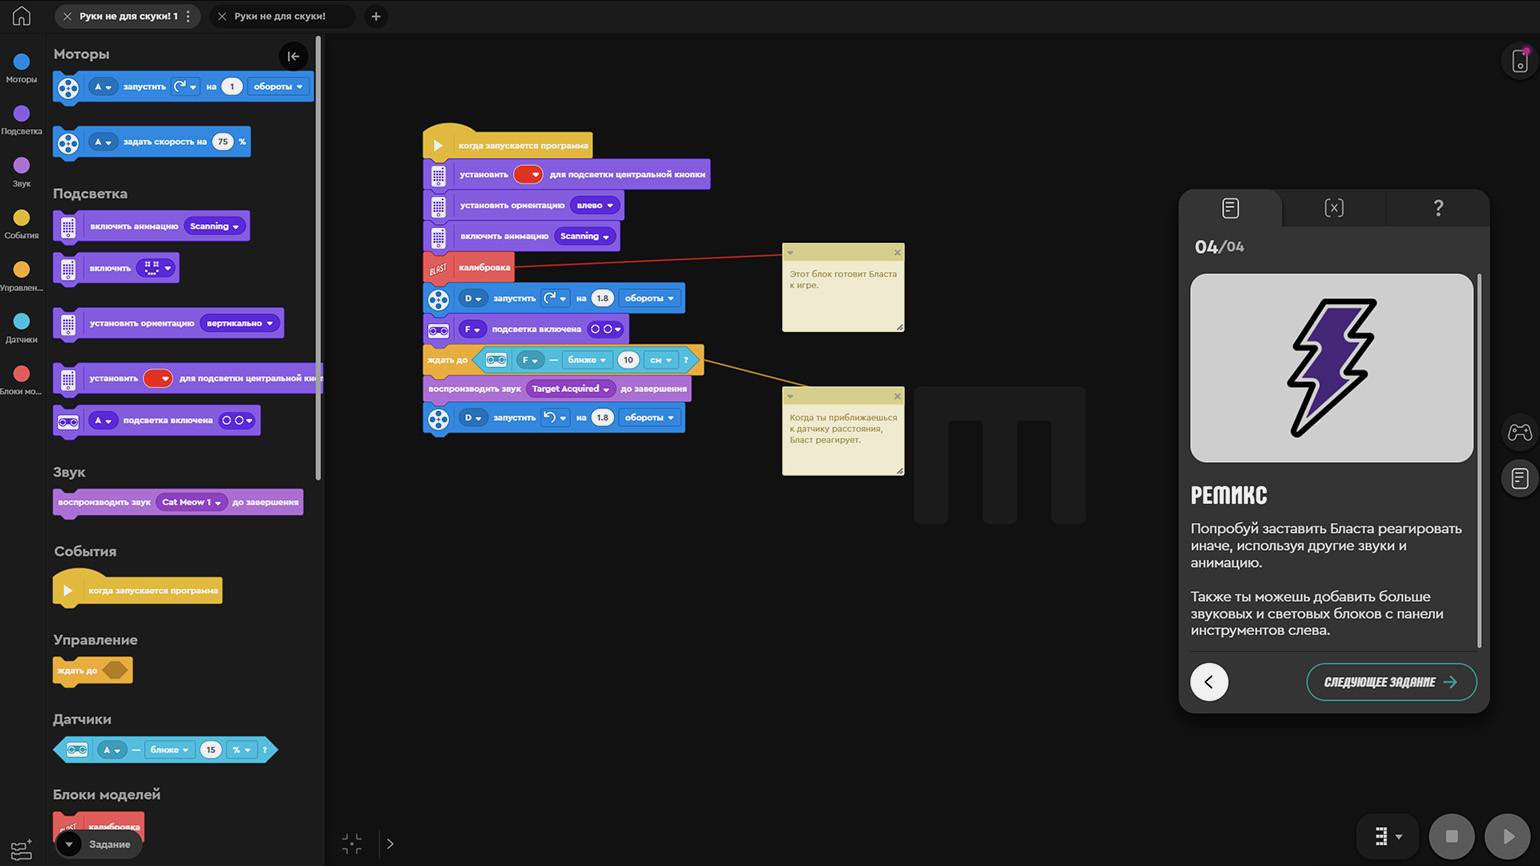Click the hub connection icon

click(1519, 61)
